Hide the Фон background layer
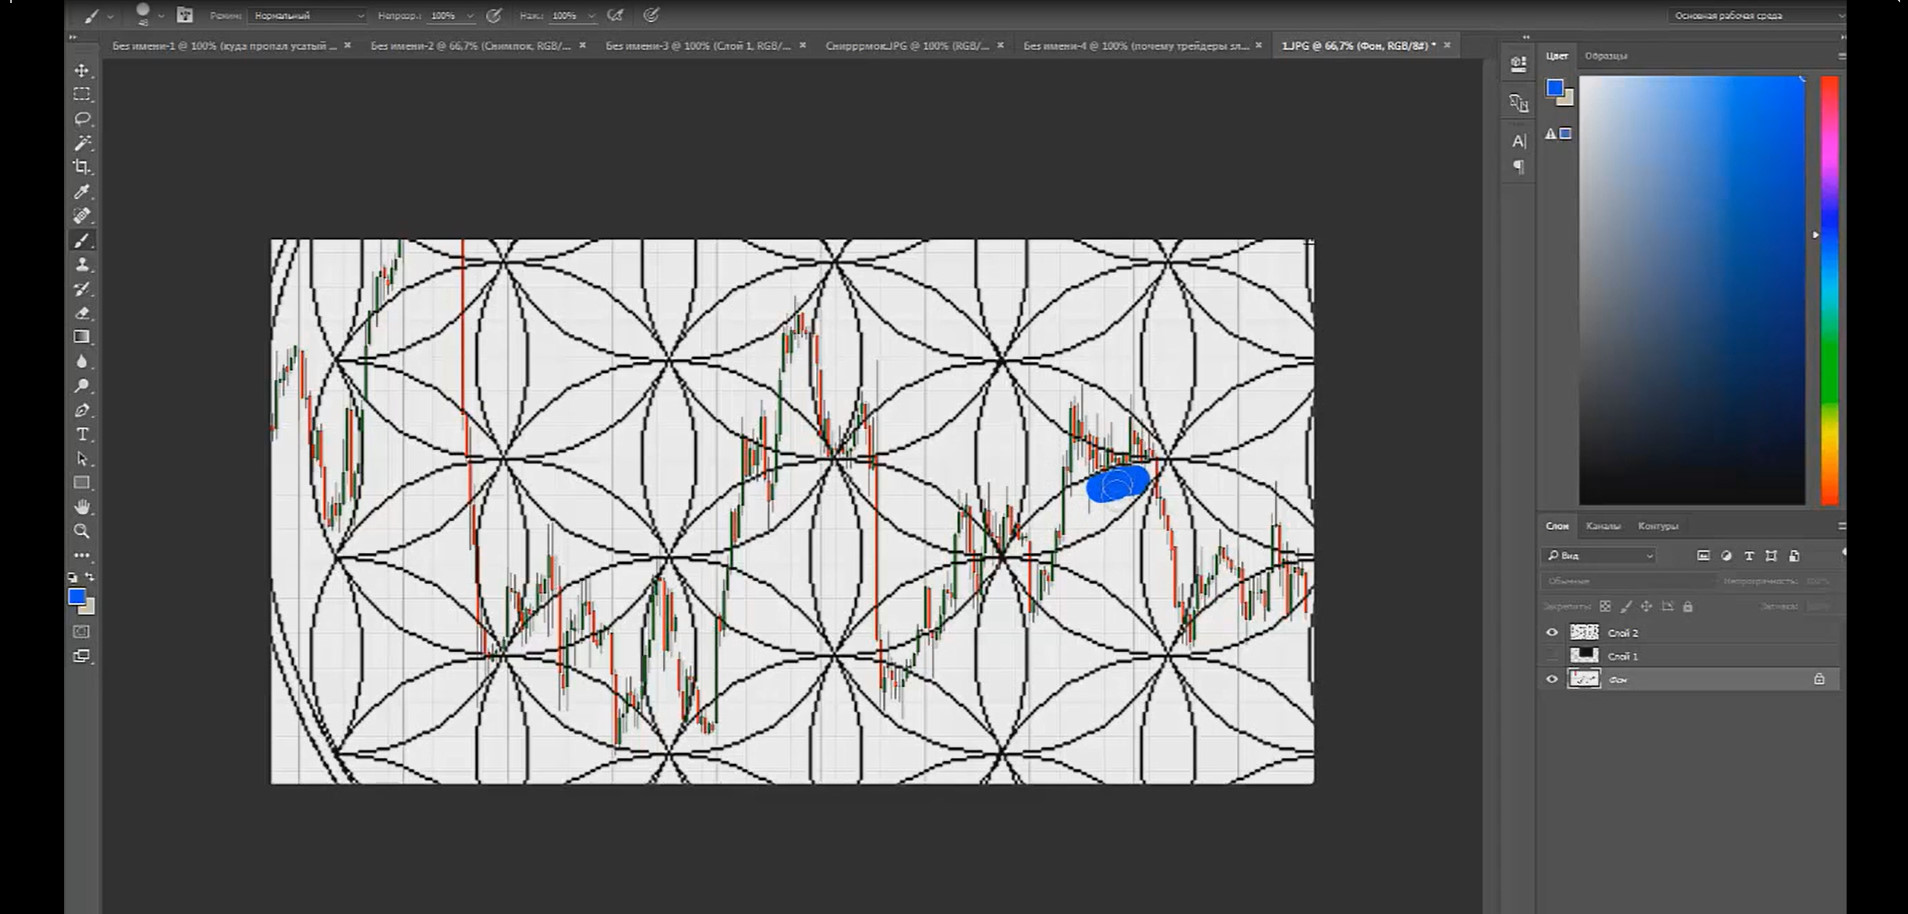 point(1552,680)
